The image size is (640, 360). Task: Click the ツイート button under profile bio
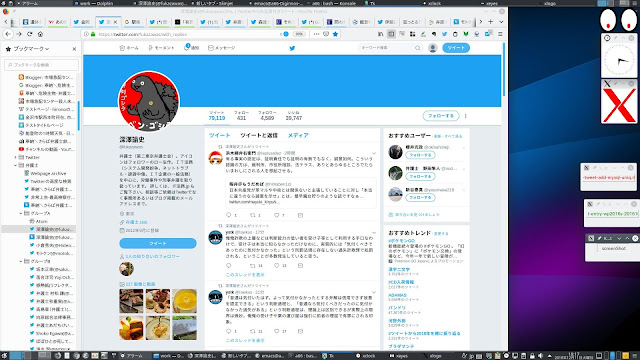(158, 243)
